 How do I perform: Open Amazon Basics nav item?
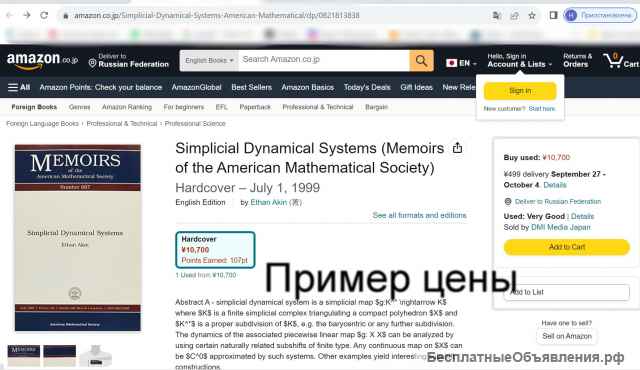click(x=307, y=87)
